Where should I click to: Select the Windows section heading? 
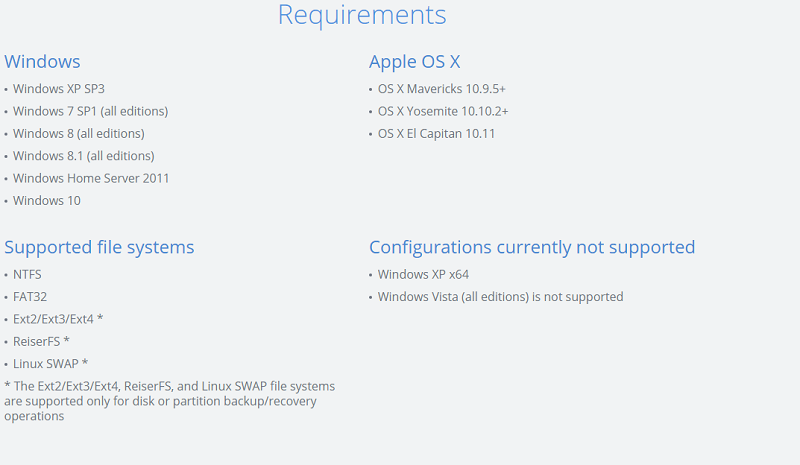[42, 62]
